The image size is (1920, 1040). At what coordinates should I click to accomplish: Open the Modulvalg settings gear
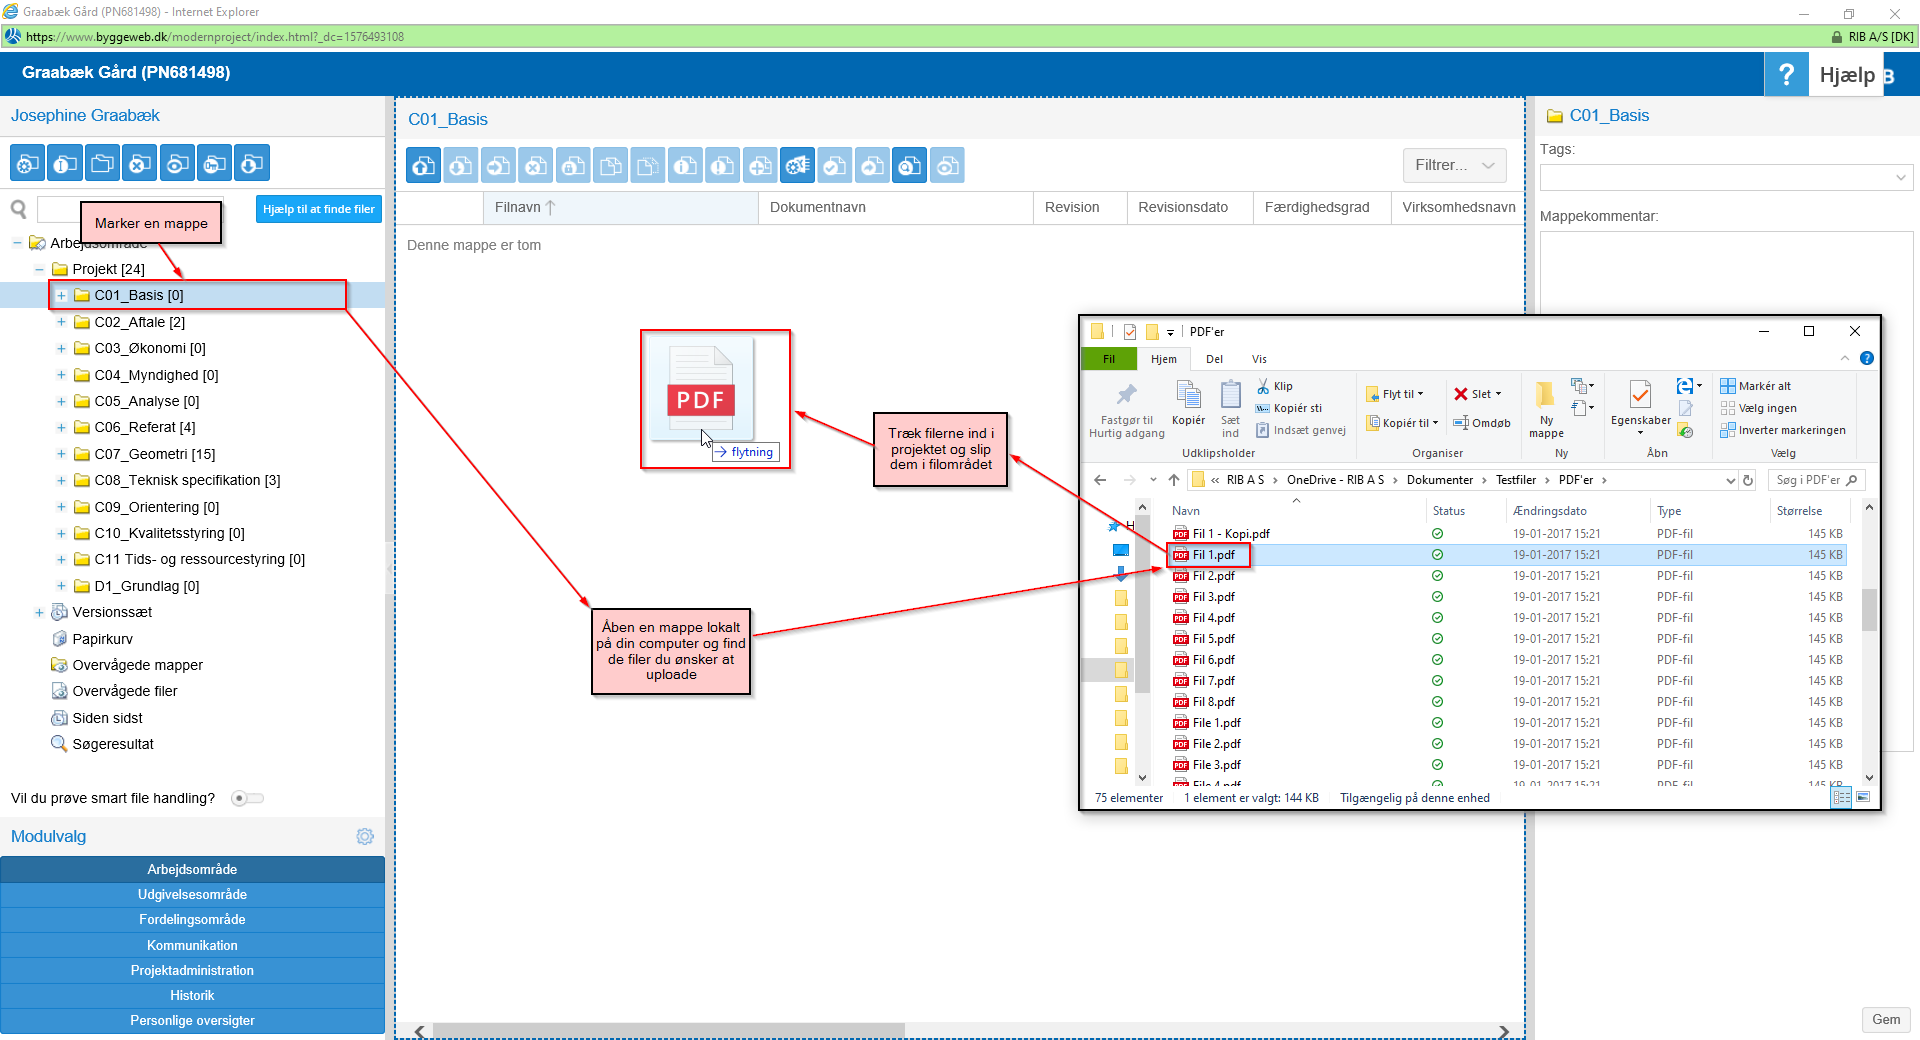[x=365, y=836]
